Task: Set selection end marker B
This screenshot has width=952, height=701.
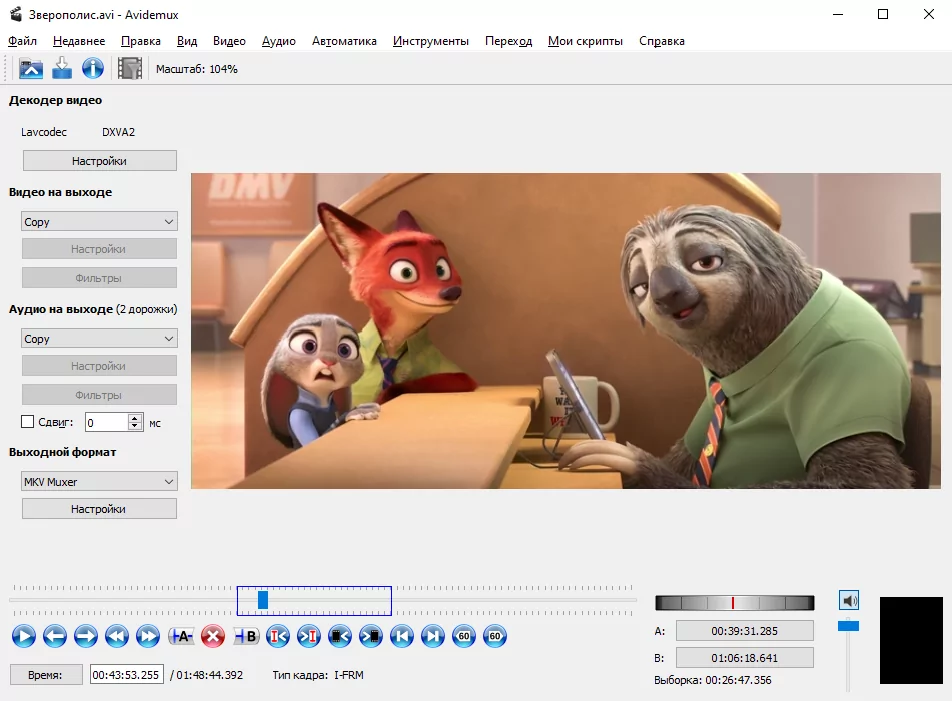Action: pyautogui.click(x=246, y=636)
